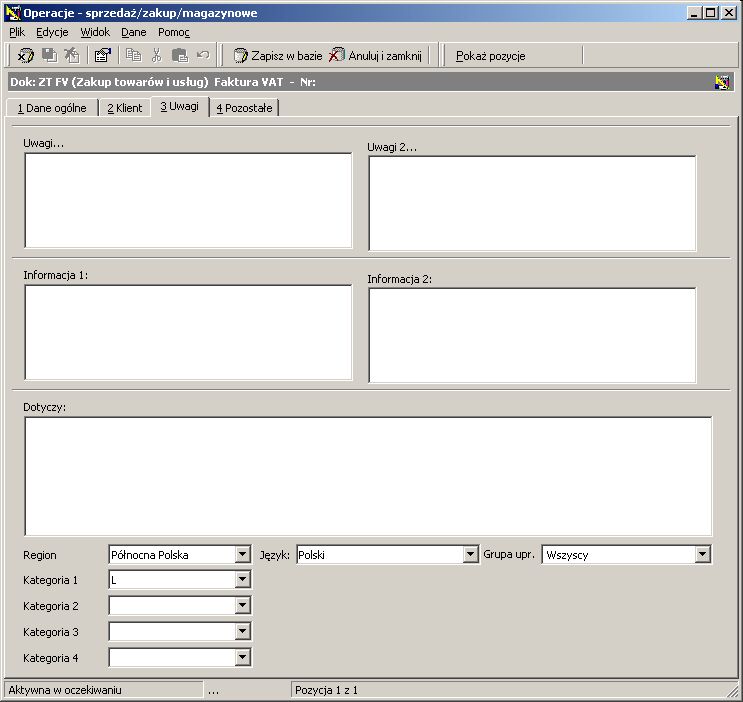The image size is (743, 702).
Task: Click the undo arrow icon
Action: coord(203,55)
